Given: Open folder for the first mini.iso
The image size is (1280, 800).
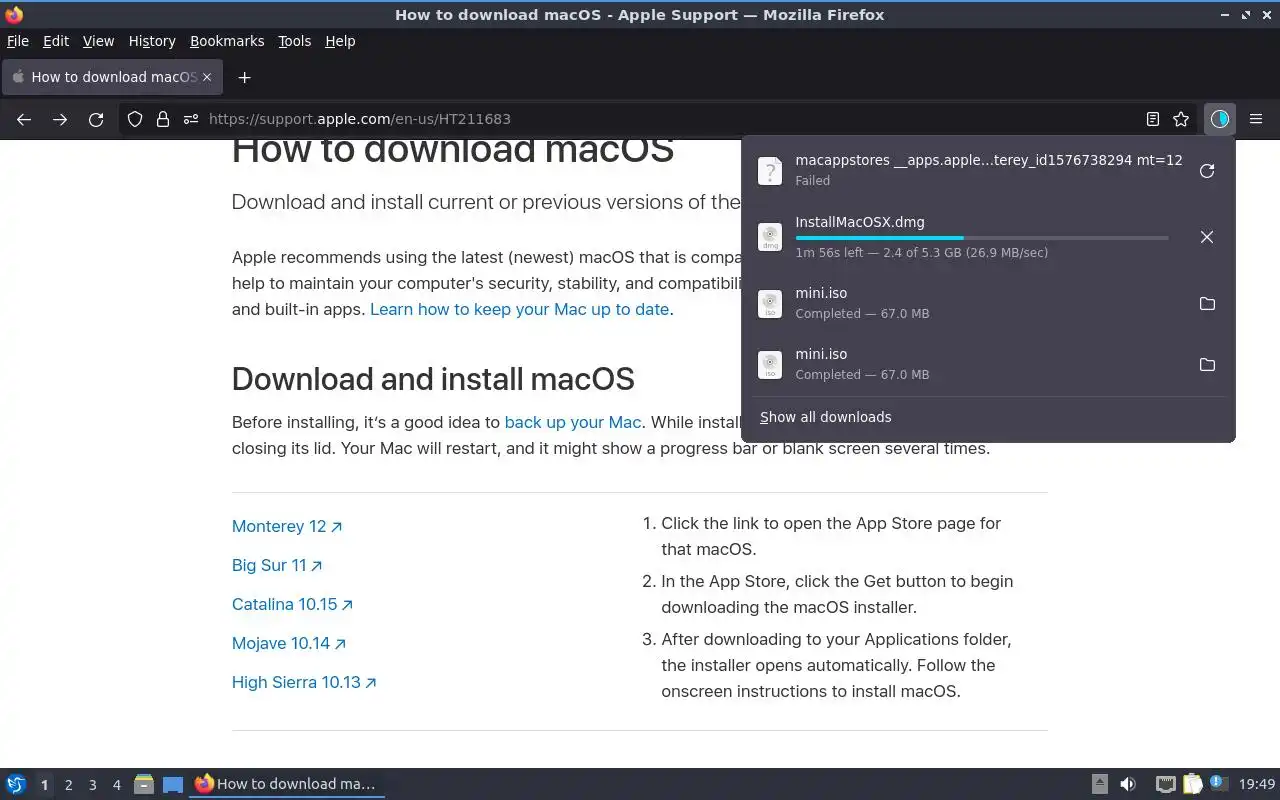Looking at the screenshot, I should point(1207,303).
